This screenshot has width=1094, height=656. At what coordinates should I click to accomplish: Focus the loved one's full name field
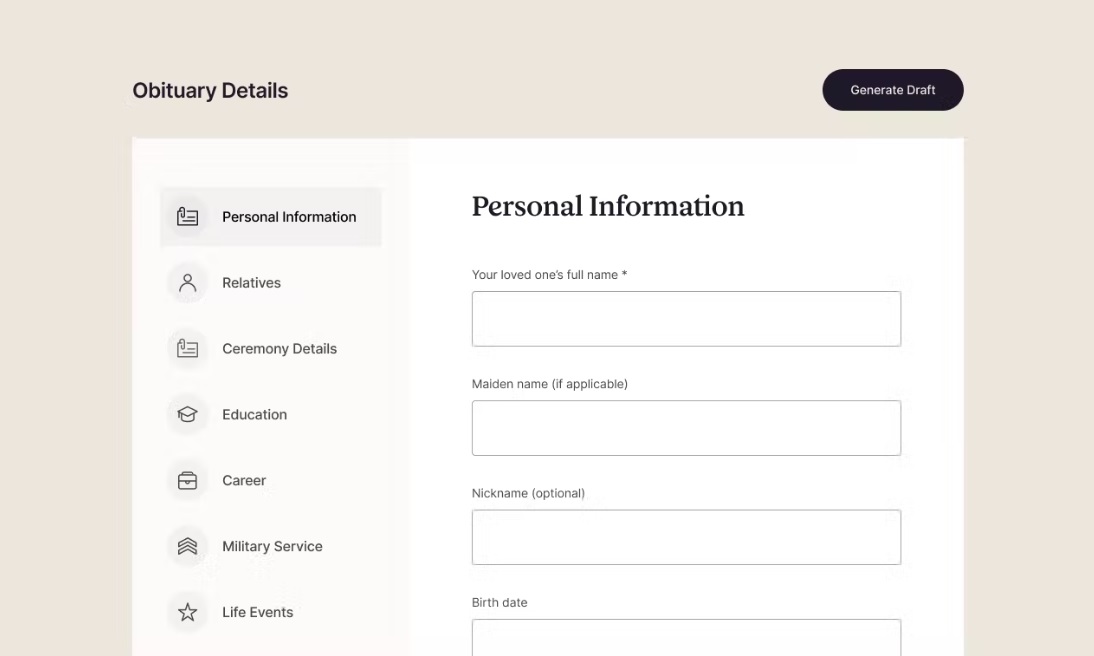(686, 319)
